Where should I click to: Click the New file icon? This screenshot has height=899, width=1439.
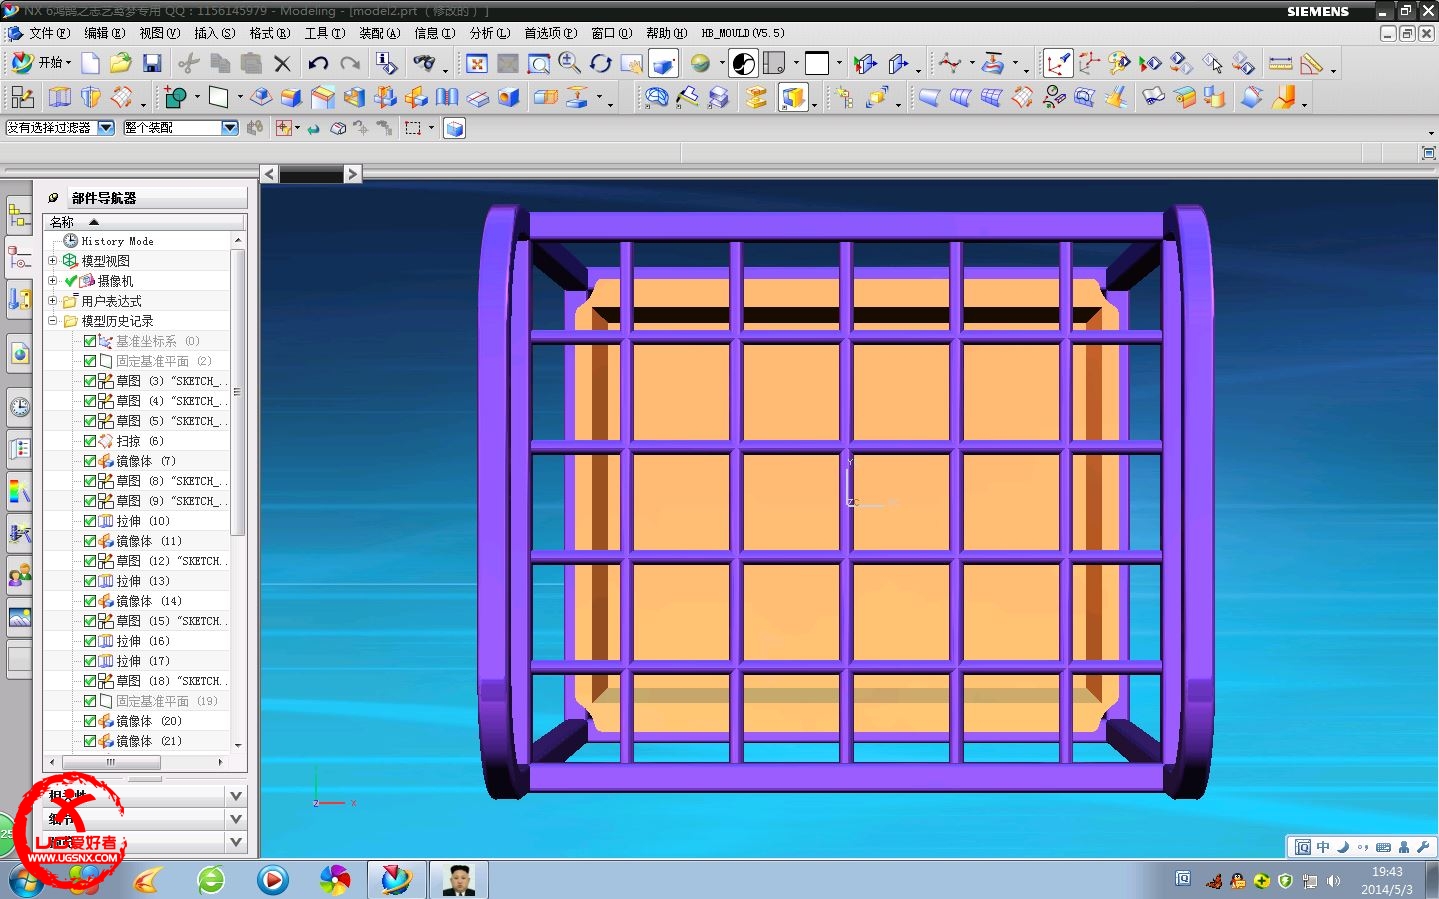click(x=91, y=64)
